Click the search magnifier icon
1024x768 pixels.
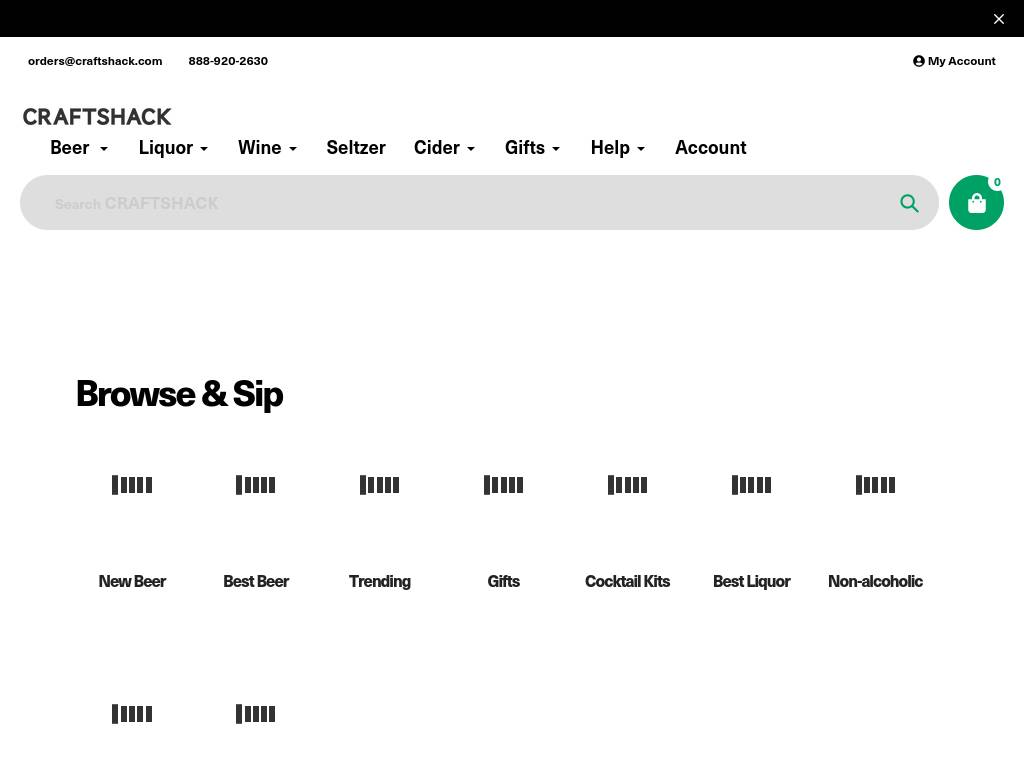909,203
